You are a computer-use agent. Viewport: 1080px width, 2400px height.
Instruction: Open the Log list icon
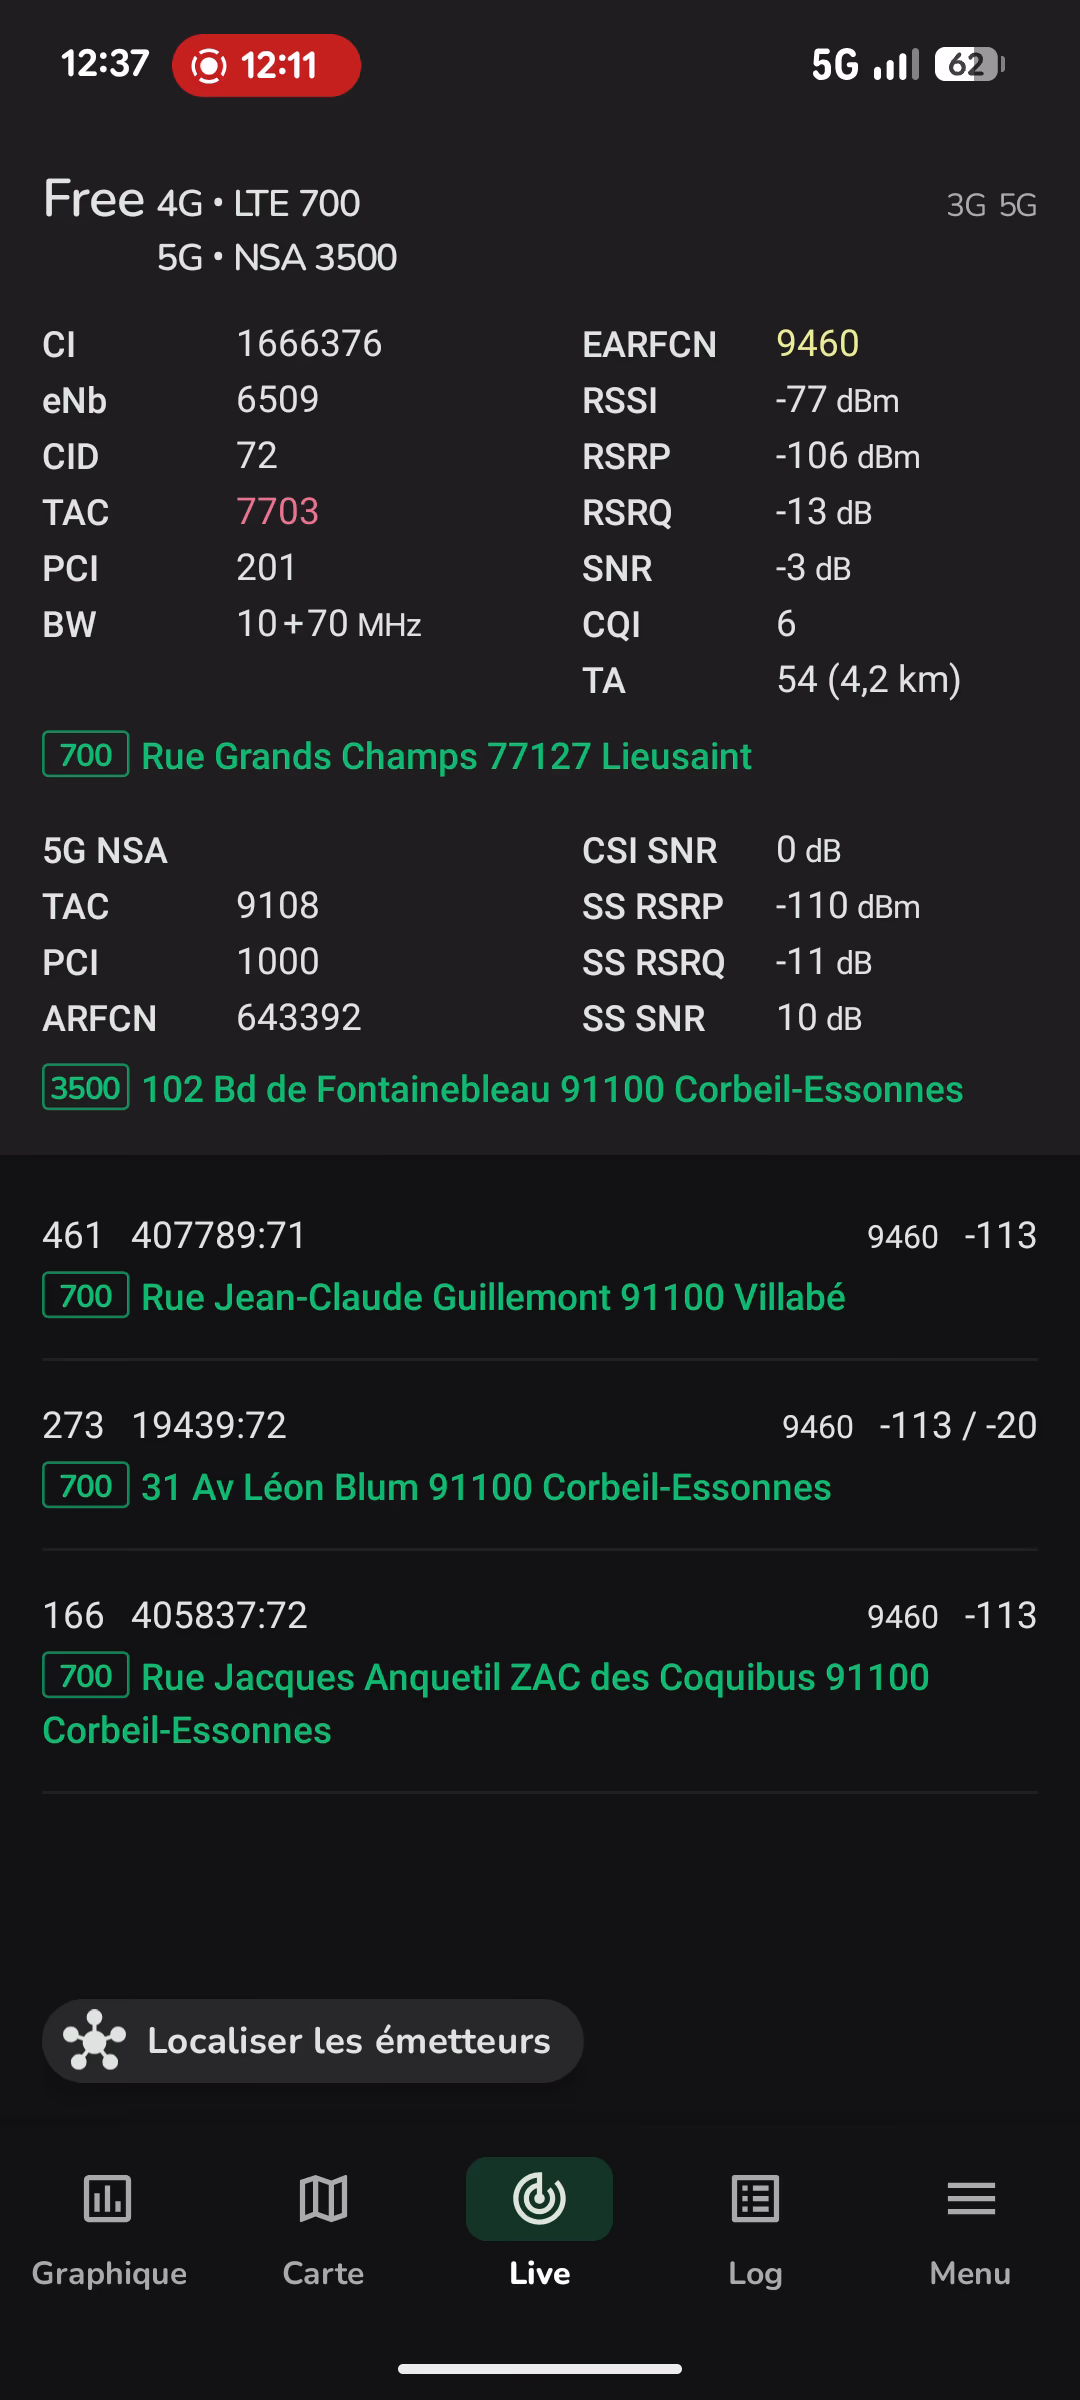[755, 2200]
